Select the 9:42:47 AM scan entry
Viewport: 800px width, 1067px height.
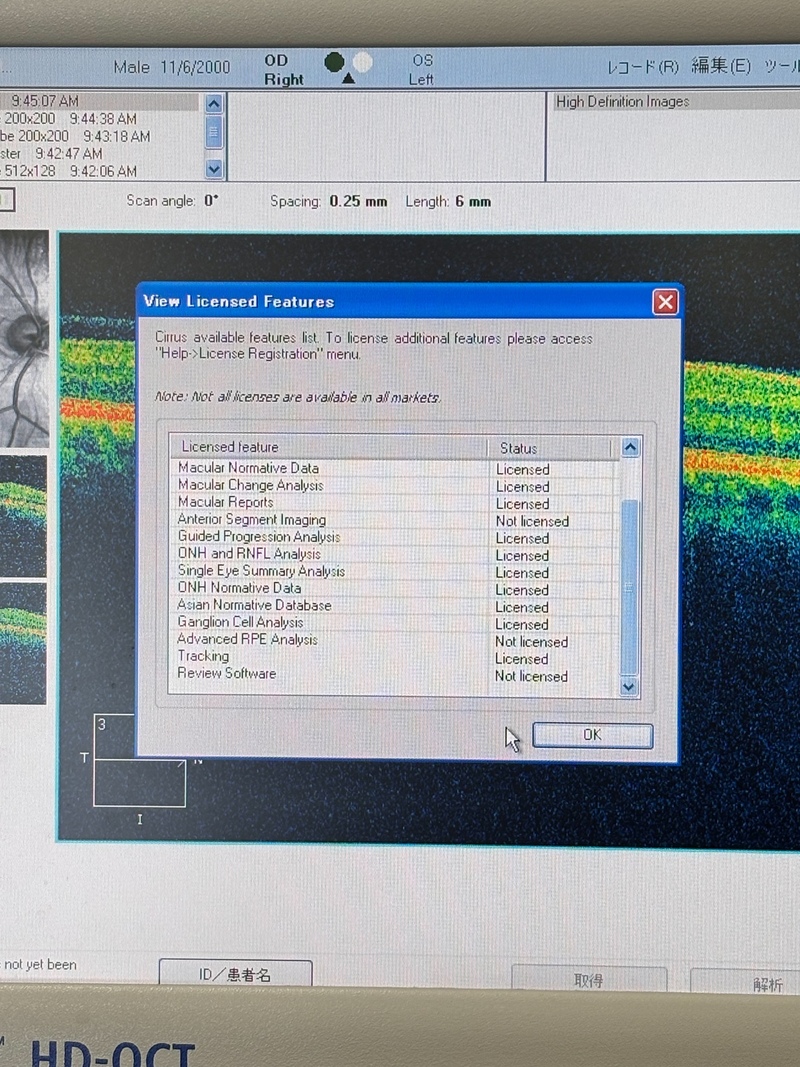coord(99,154)
